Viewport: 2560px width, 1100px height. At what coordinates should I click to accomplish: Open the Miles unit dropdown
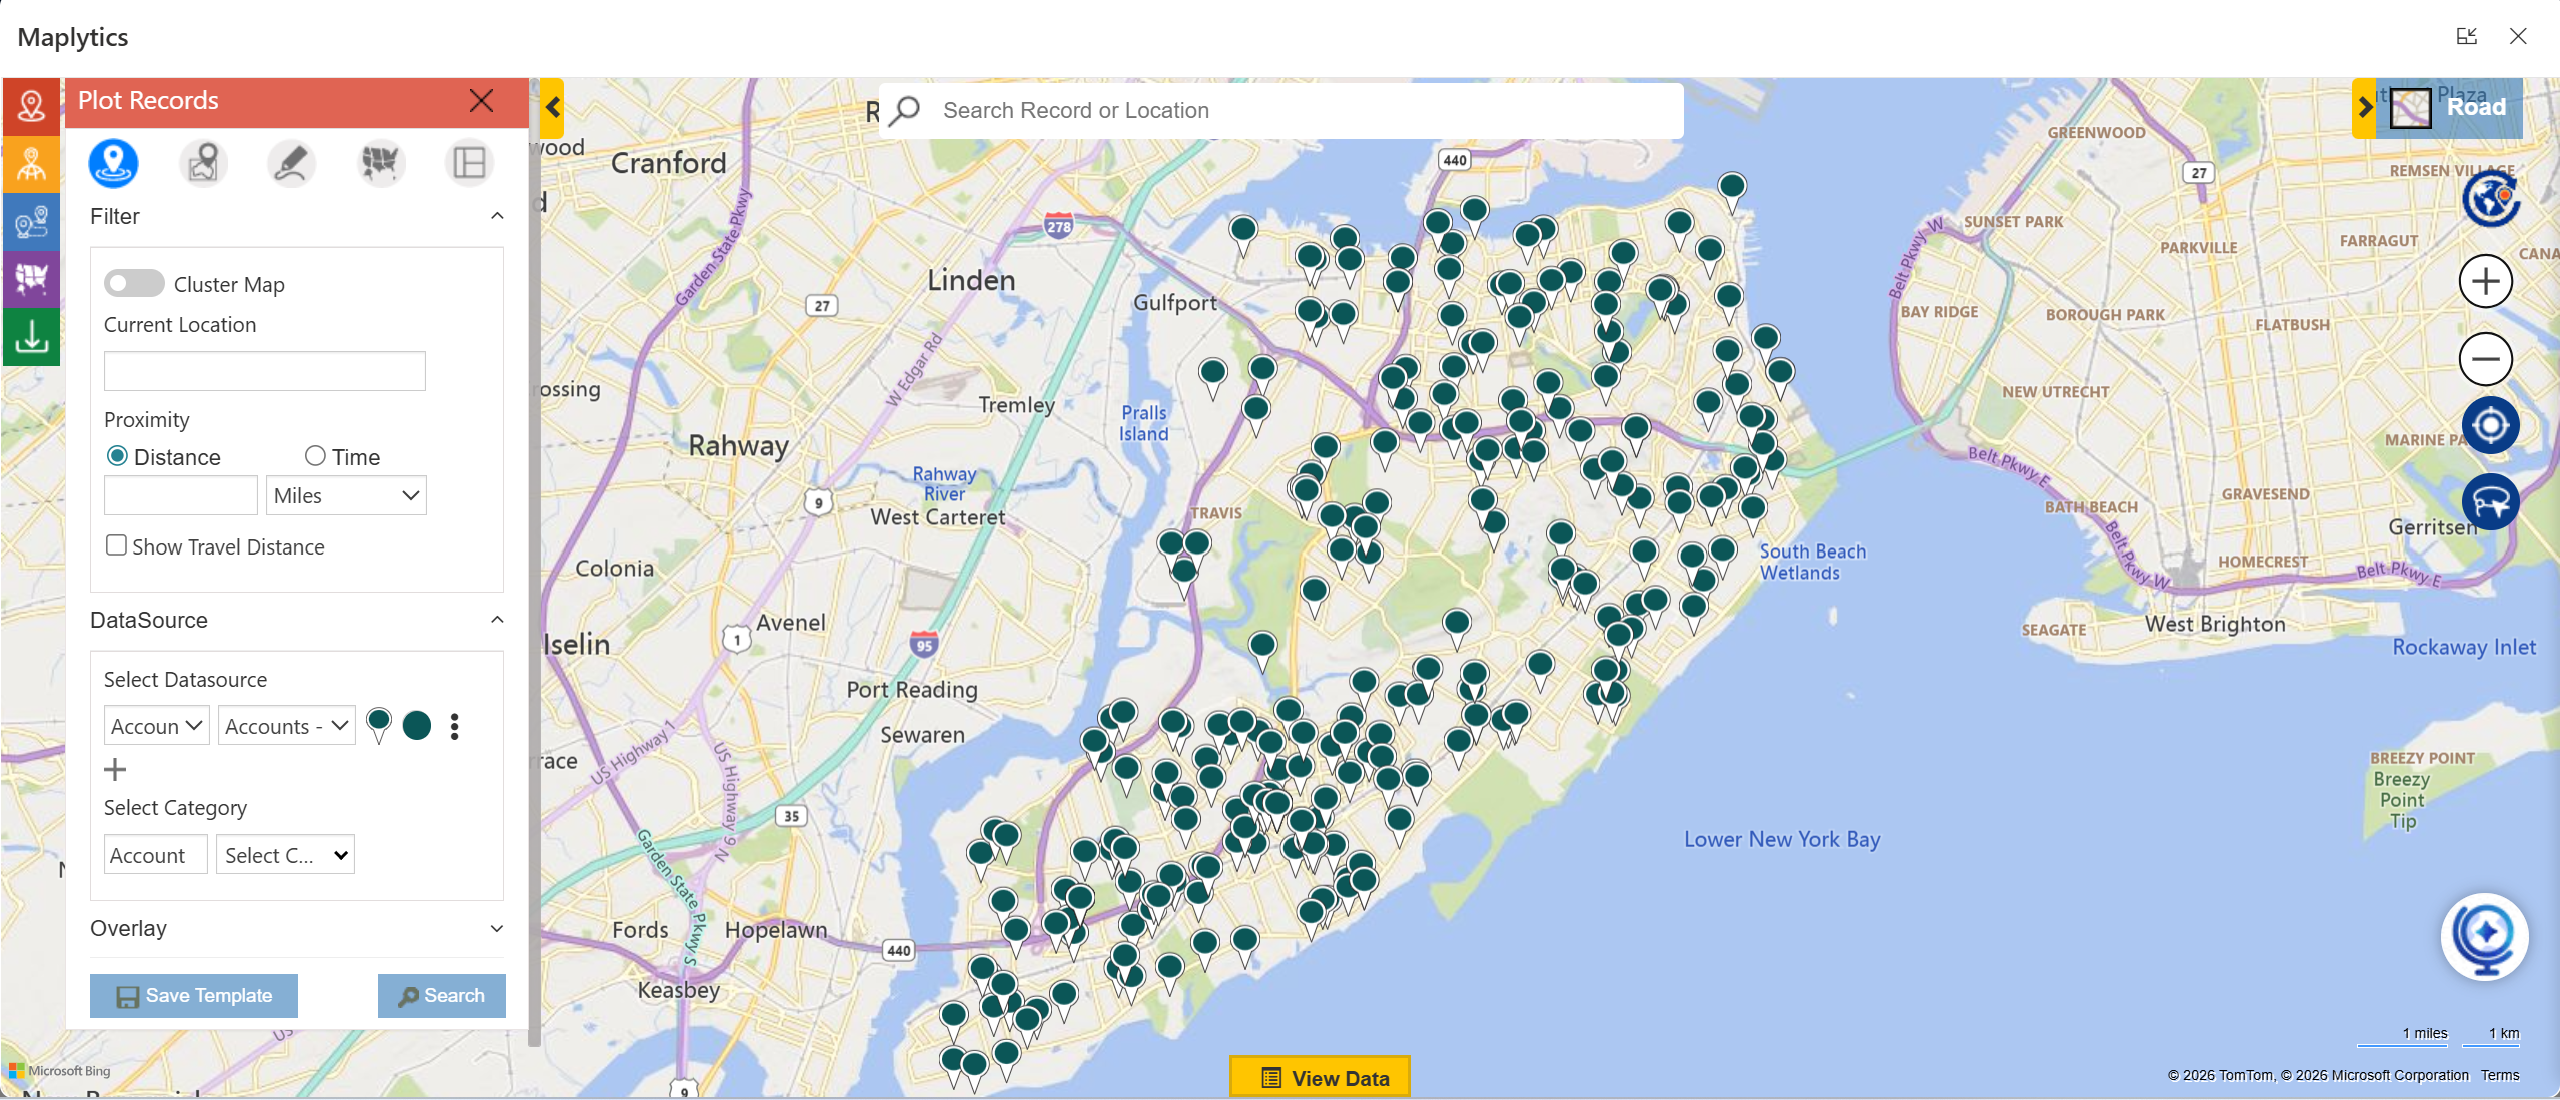coord(346,495)
